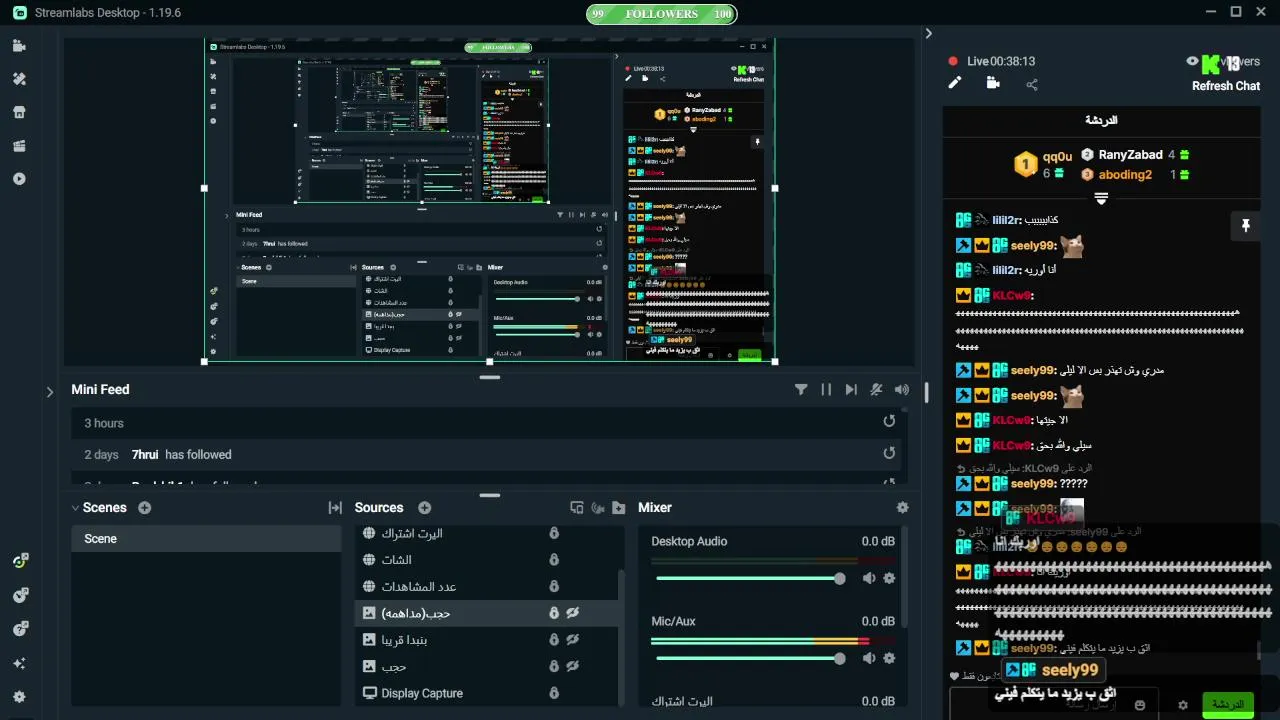
Task: Share the stream using share icon
Action: (x=1032, y=85)
